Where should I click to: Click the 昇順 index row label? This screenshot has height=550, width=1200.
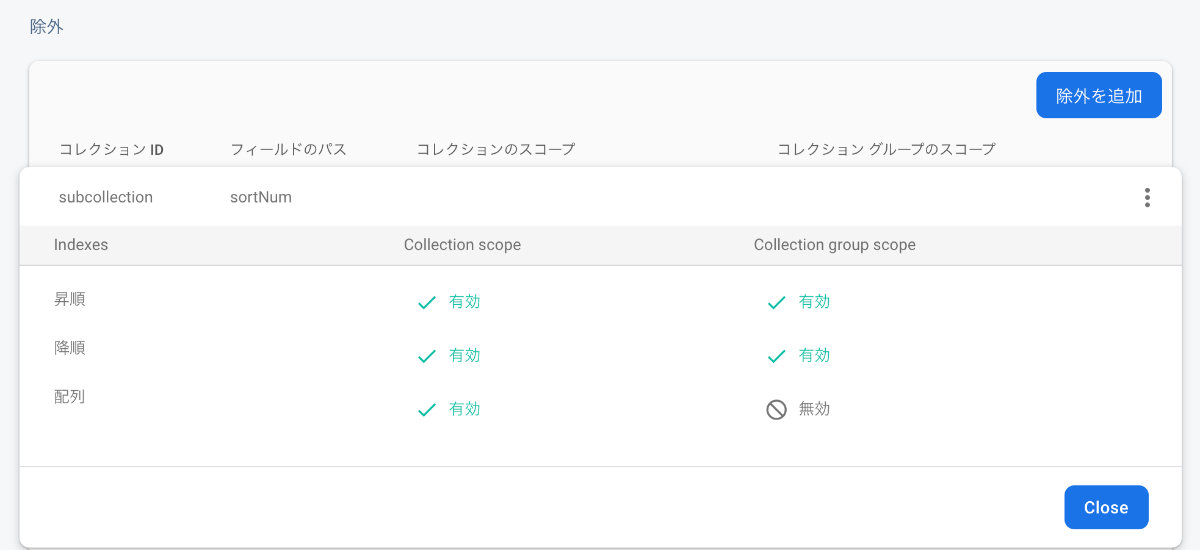pos(70,299)
